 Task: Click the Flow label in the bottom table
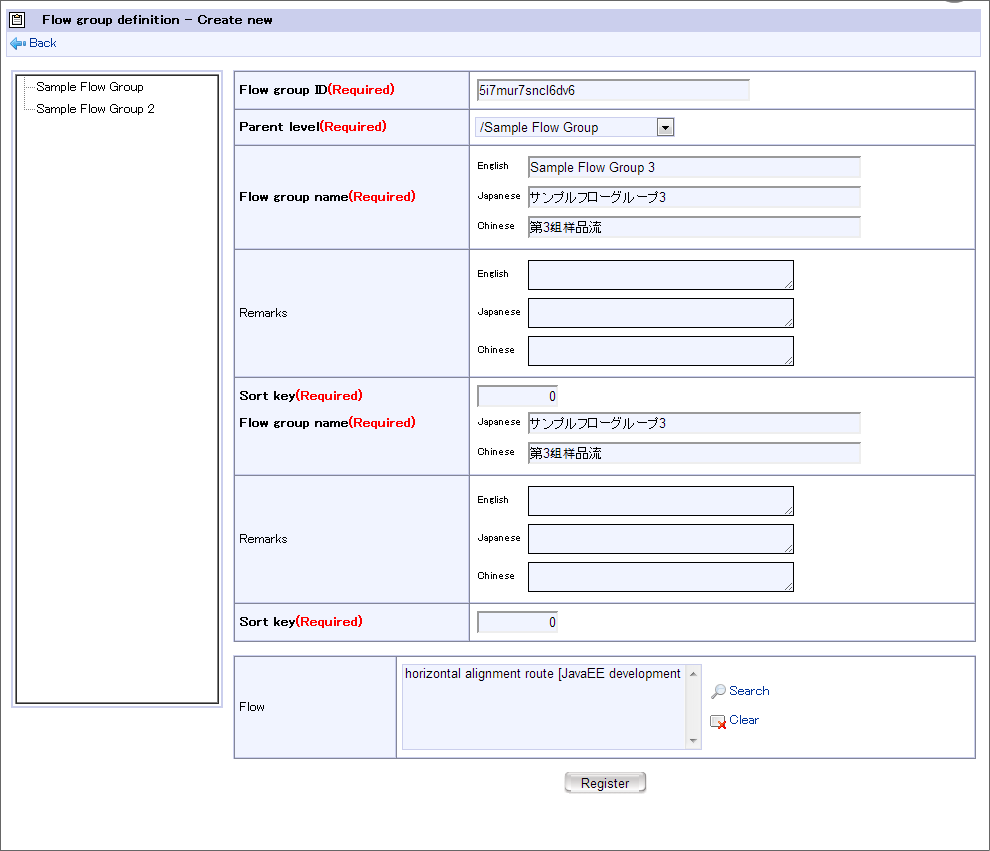[251, 707]
